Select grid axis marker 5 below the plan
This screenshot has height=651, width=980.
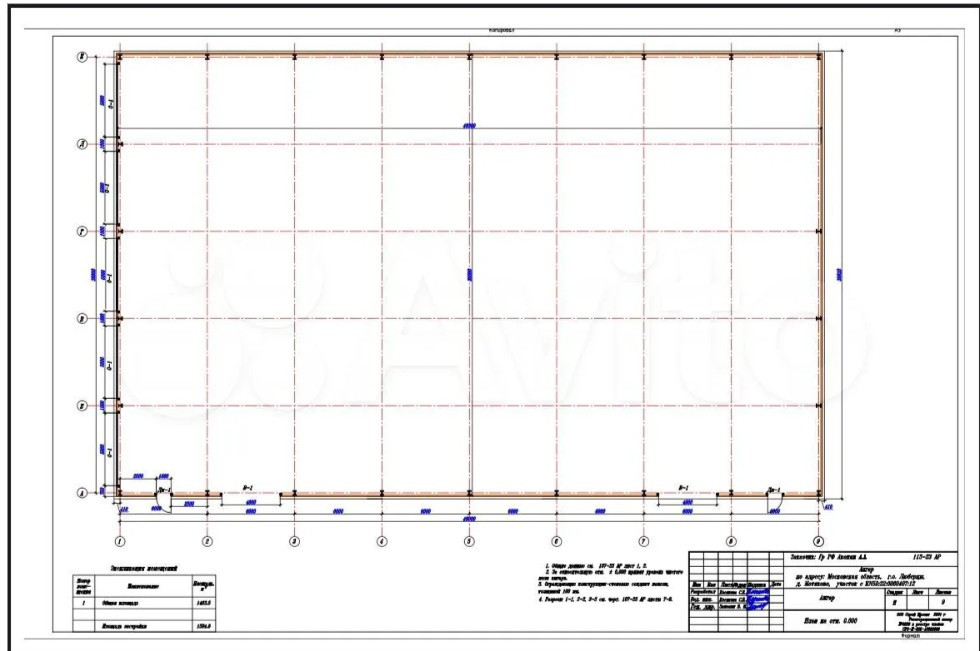[468, 541]
